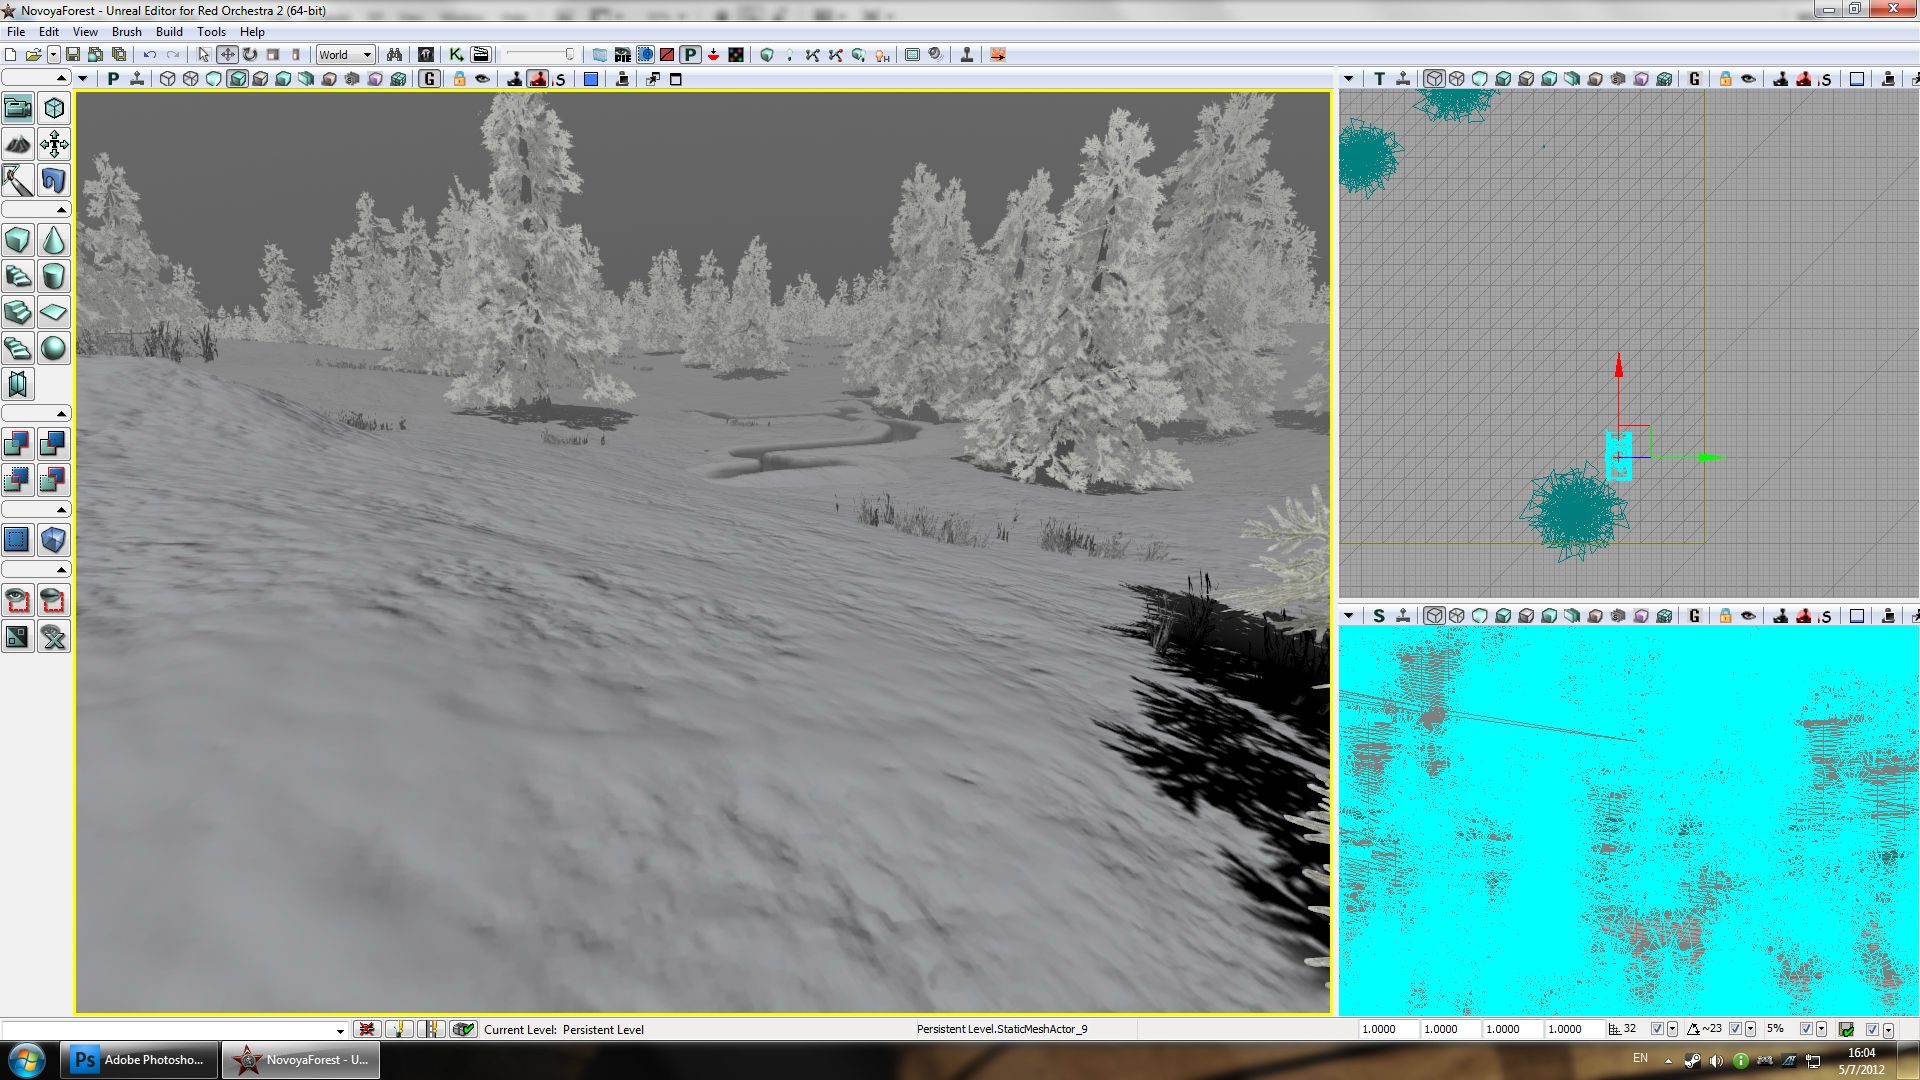1920x1080 pixels.
Task: Switch to Terrain editing mode
Action: (x=18, y=144)
